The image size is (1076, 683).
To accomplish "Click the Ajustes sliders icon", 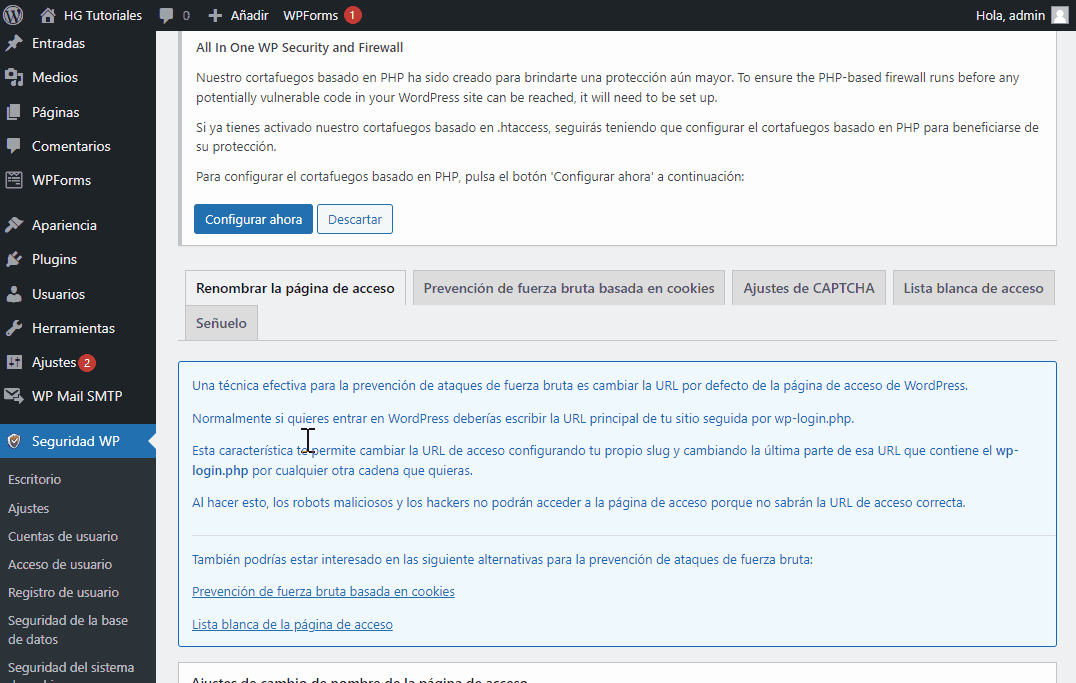I will [14, 362].
